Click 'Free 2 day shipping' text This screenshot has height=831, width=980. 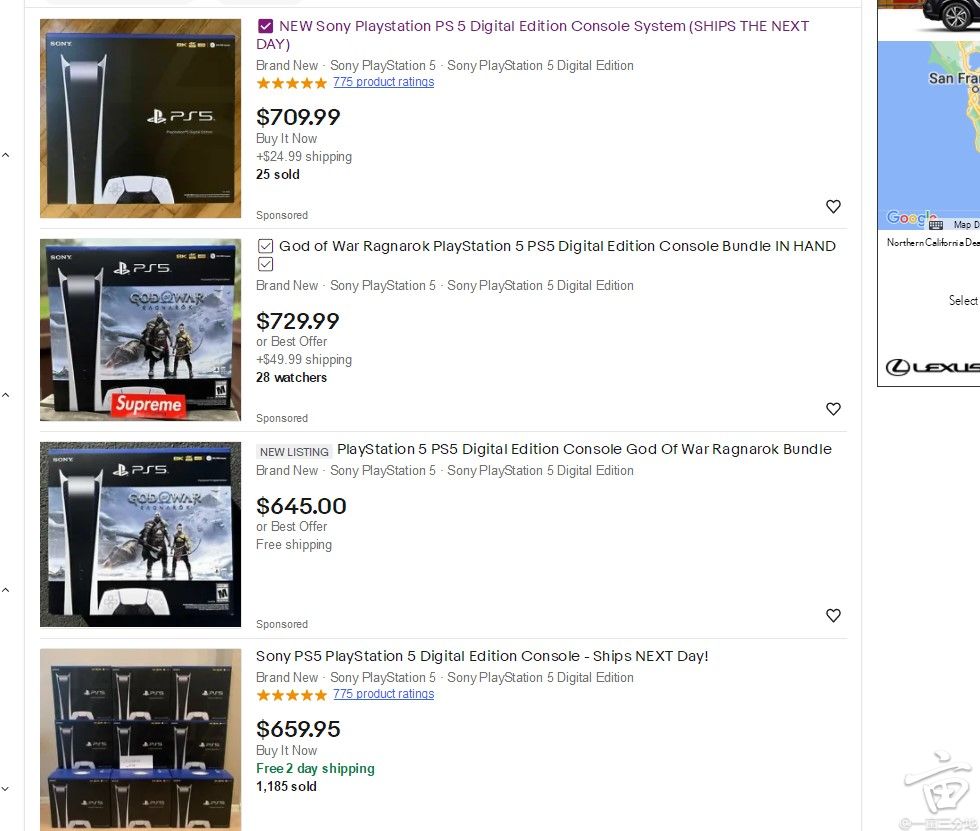pyautogui.click(x=315, y=769)
